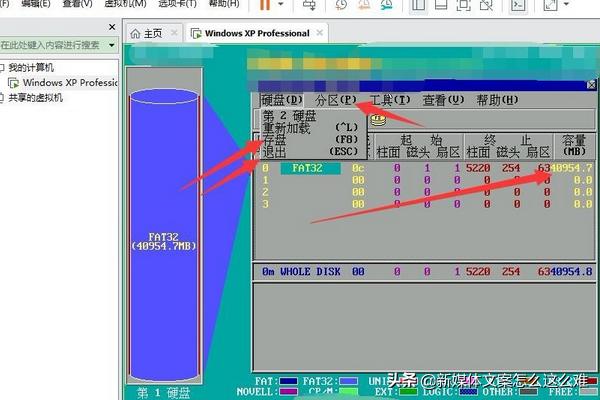
Task: Open the 硬盘(D) menu
Action: tap(281, 100)
